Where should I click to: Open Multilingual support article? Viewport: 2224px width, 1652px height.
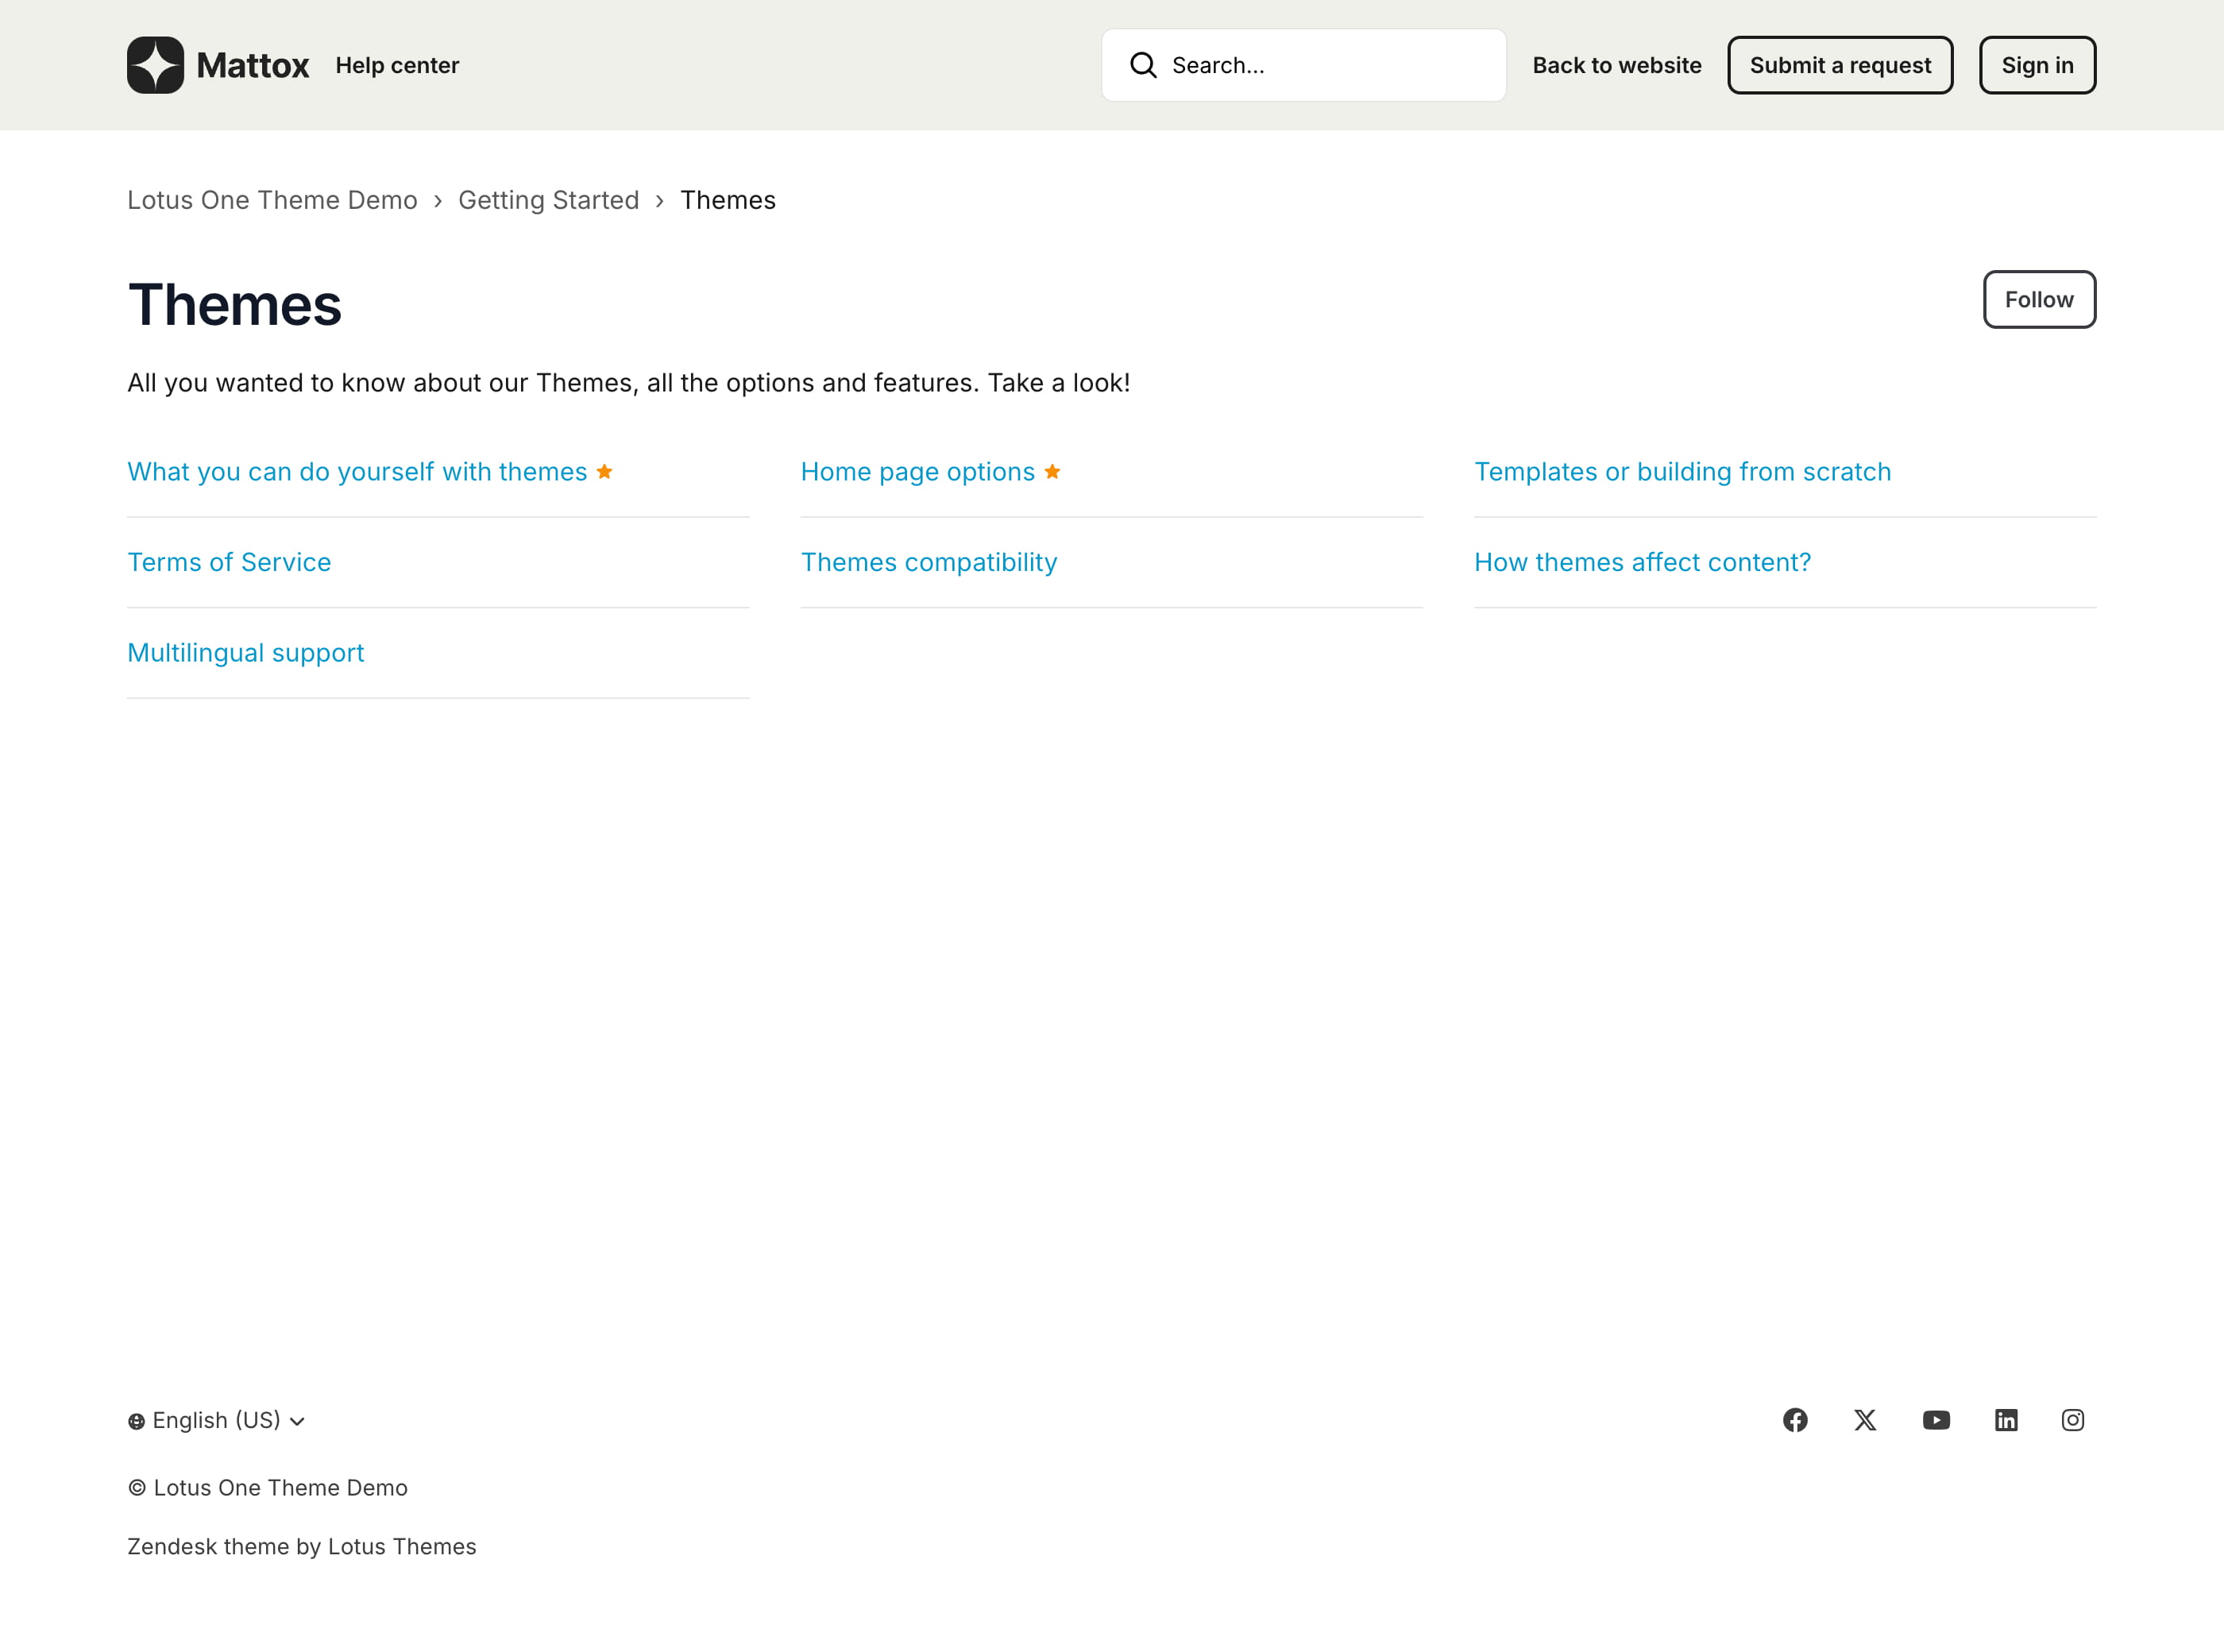pos(245,652)
